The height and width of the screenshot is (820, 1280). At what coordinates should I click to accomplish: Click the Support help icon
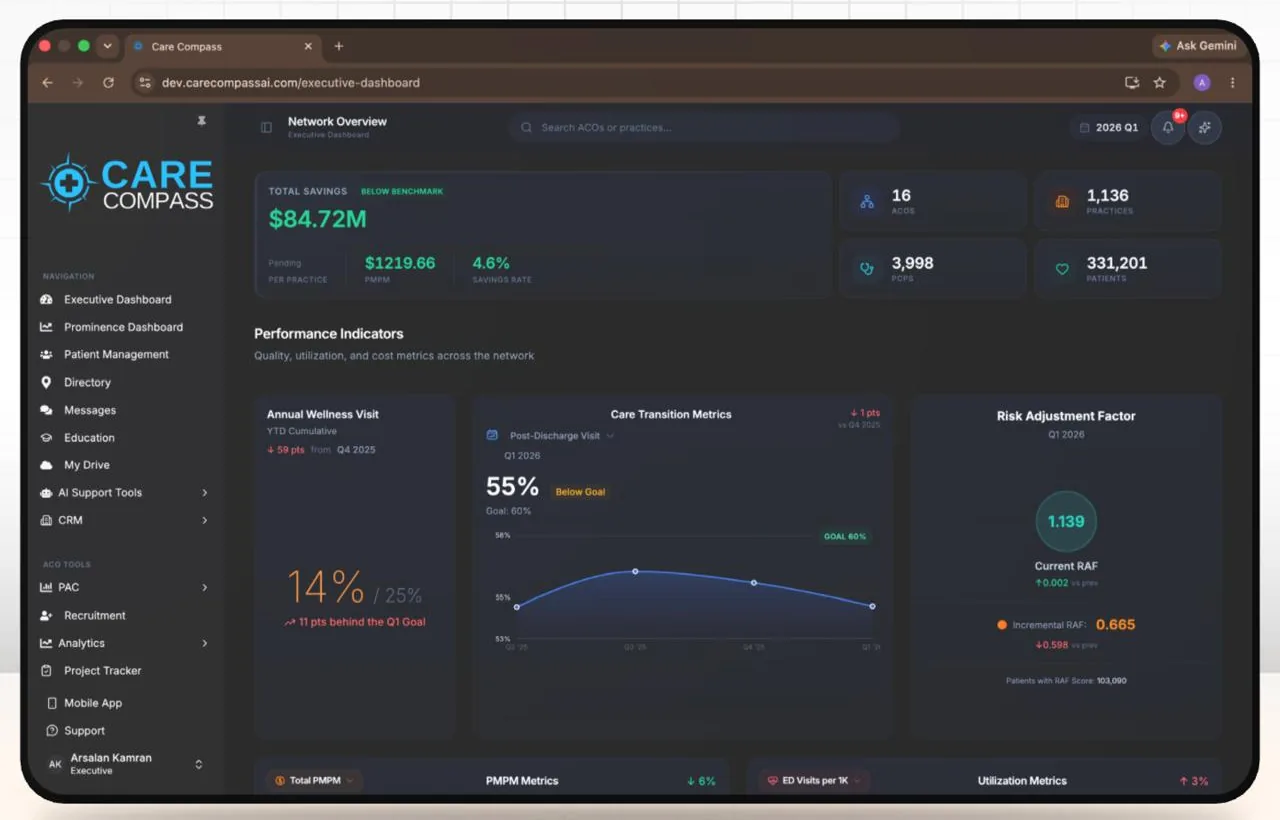pyautogui.click(x=53, y=731)
